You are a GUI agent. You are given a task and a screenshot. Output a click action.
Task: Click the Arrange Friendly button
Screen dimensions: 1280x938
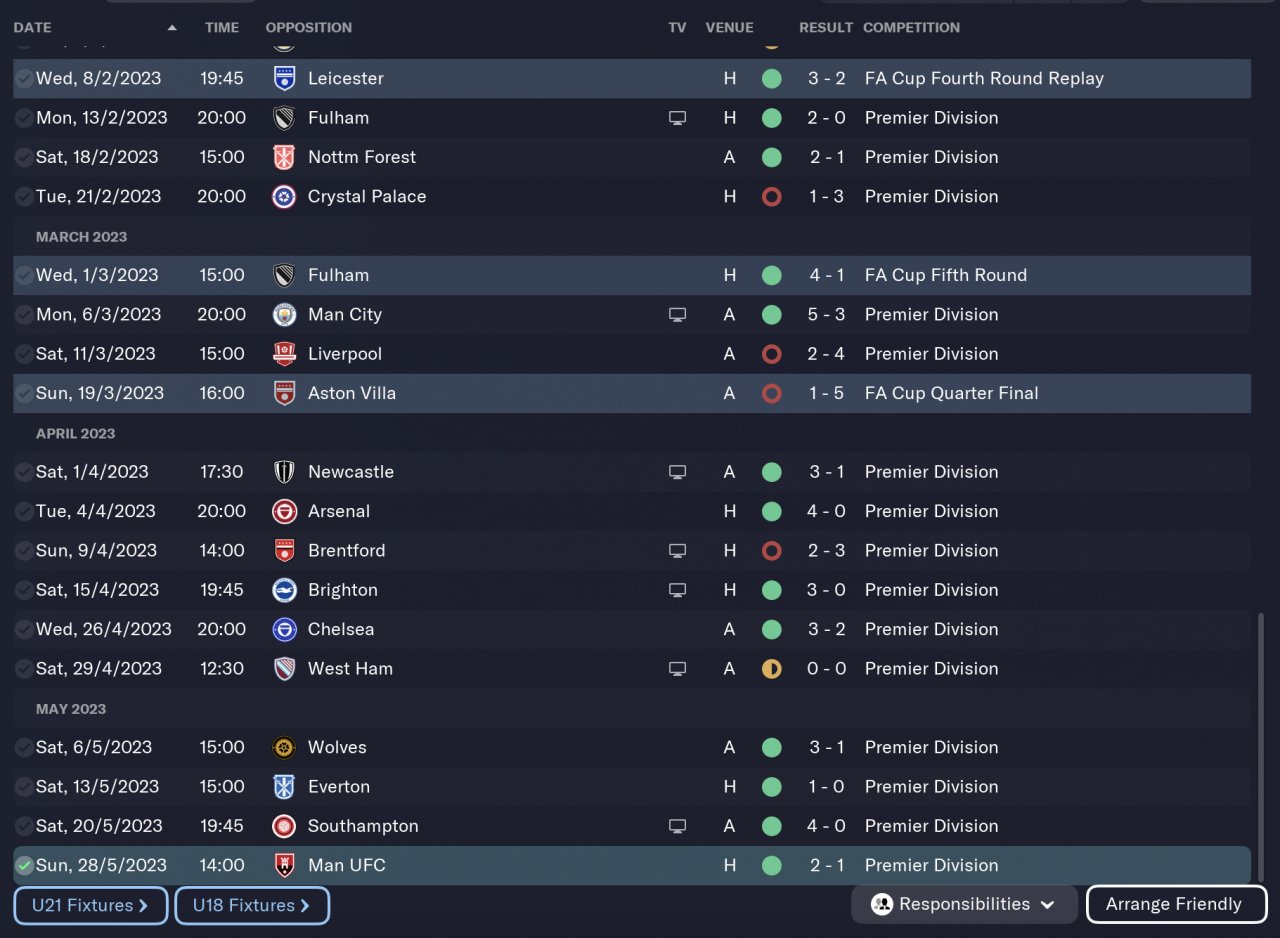(1175, 904)
